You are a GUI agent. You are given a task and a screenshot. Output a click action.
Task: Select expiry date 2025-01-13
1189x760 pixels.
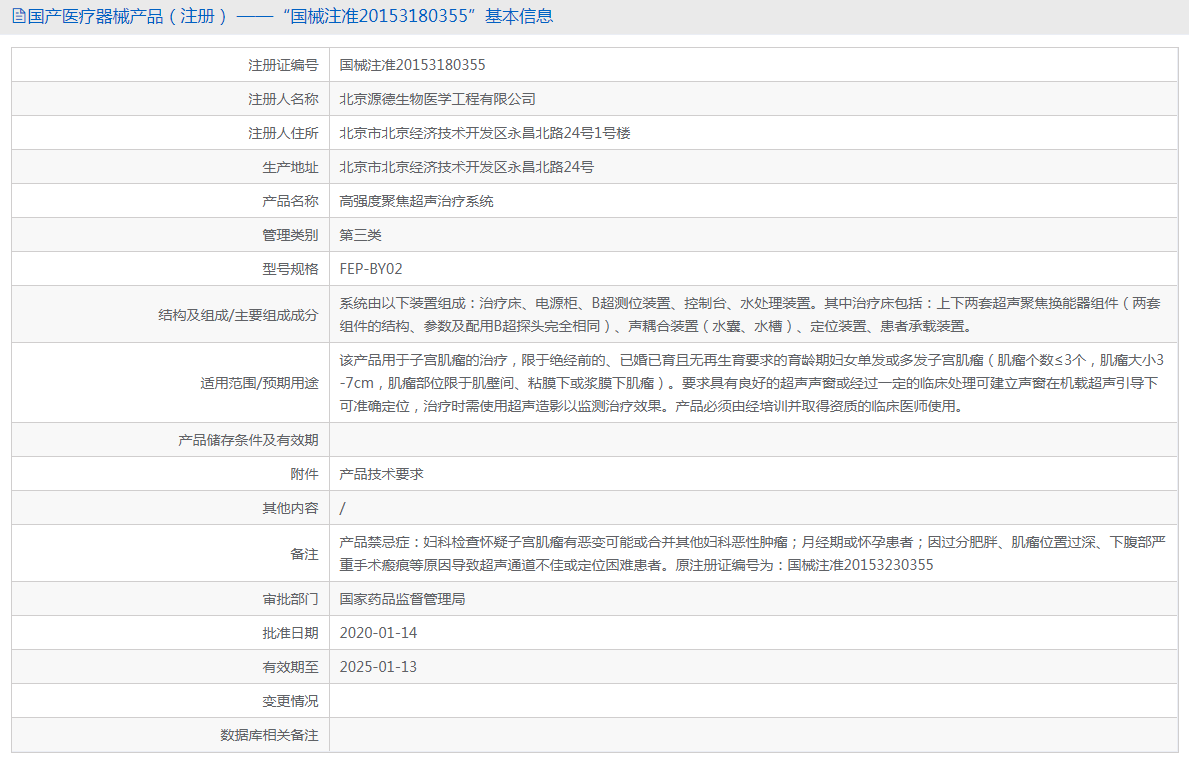click(x=378, y=667)
